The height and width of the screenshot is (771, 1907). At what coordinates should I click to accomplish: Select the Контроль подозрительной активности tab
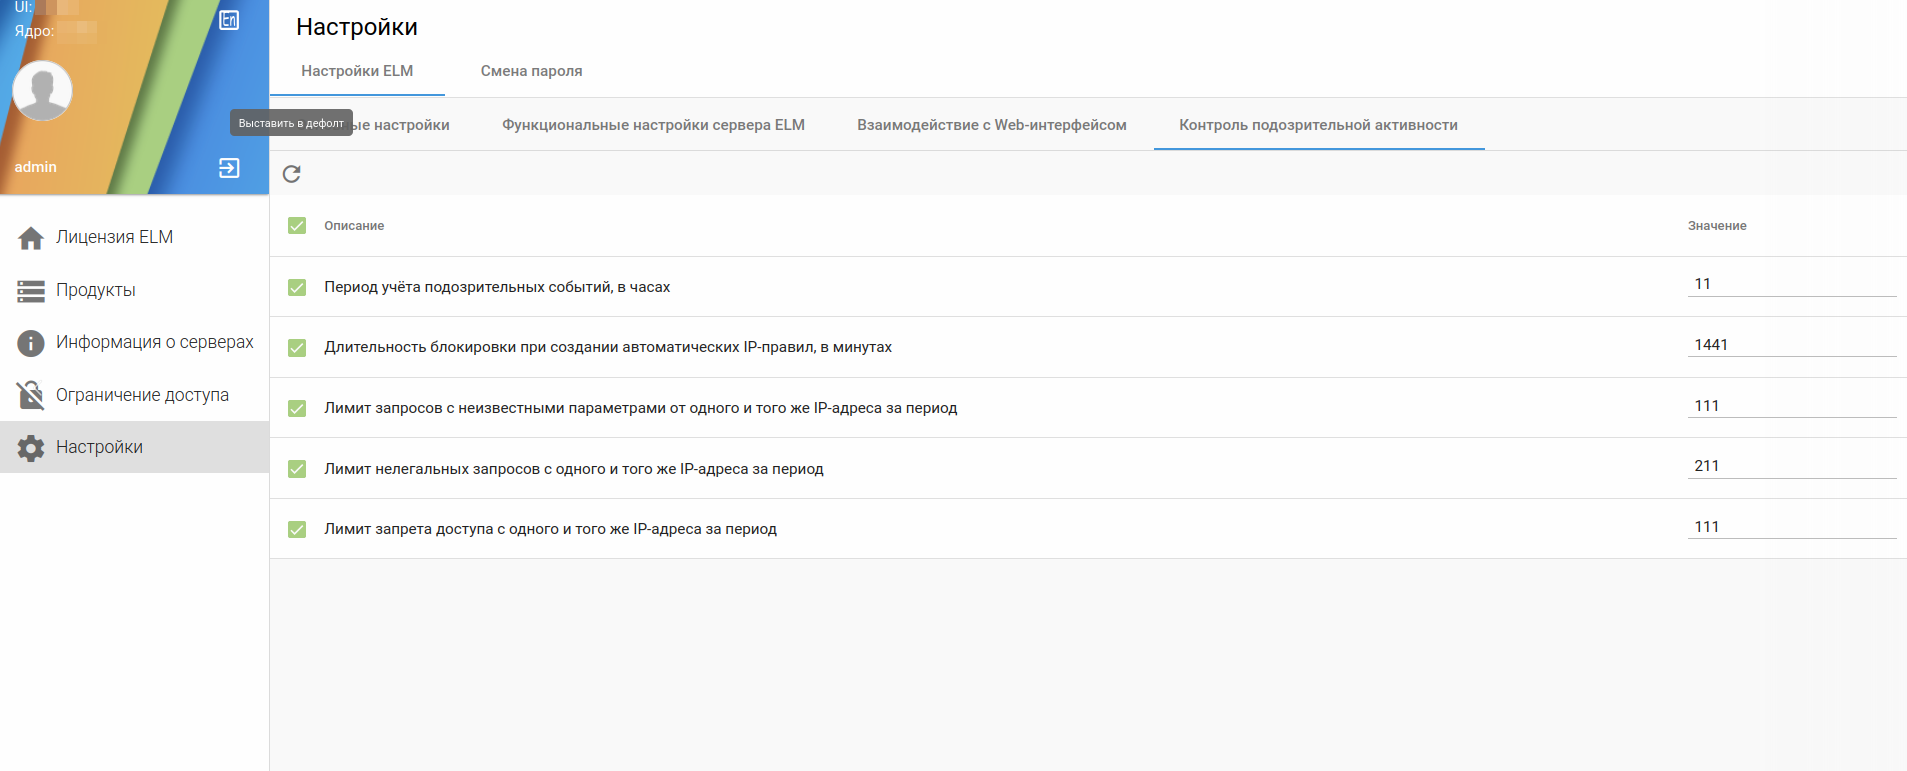tap(1318, 125)
